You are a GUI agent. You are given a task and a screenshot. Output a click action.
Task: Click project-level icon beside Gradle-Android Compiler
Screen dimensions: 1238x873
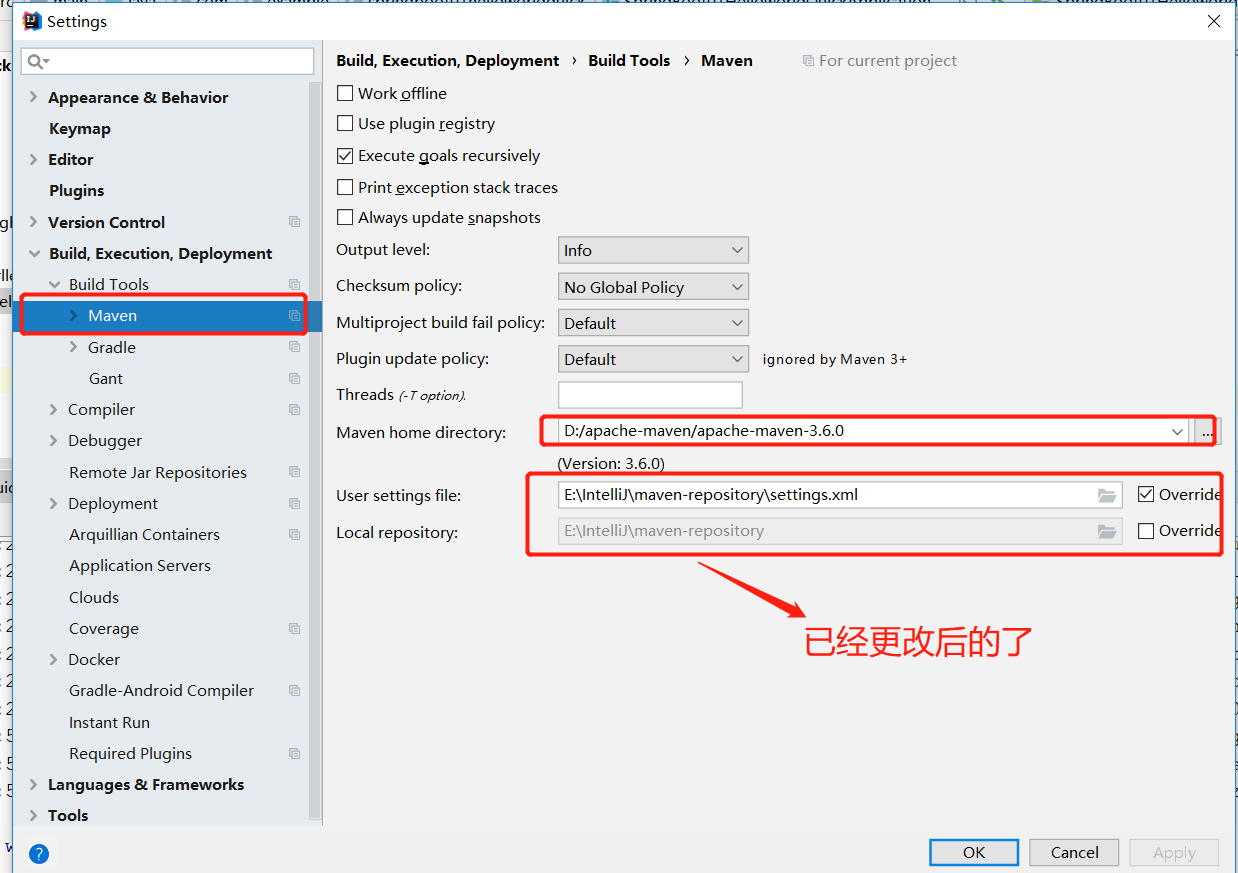[x=294, y=690]
